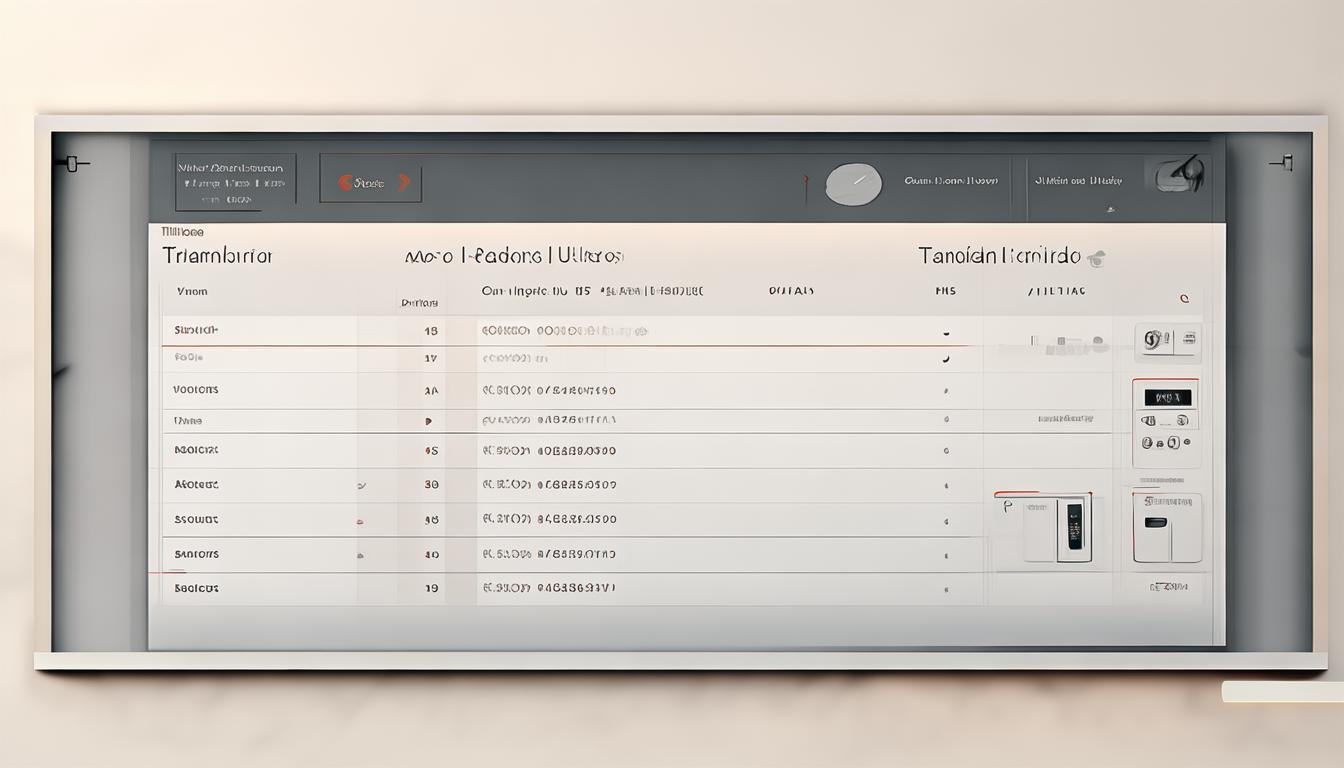Click the left orange arrow in header button

point(345,183)
